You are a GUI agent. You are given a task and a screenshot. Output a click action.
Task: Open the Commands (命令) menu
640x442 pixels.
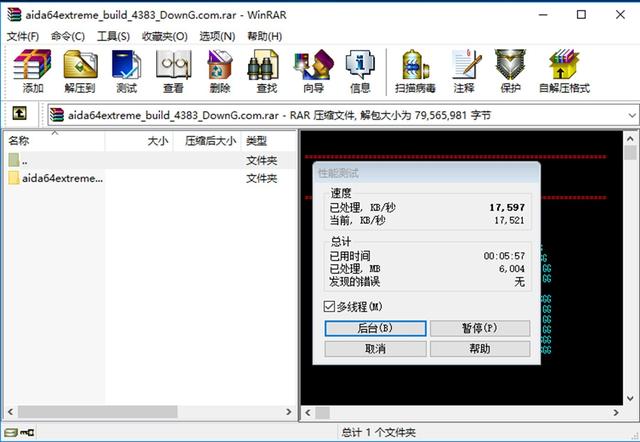[x=68, y=36]
